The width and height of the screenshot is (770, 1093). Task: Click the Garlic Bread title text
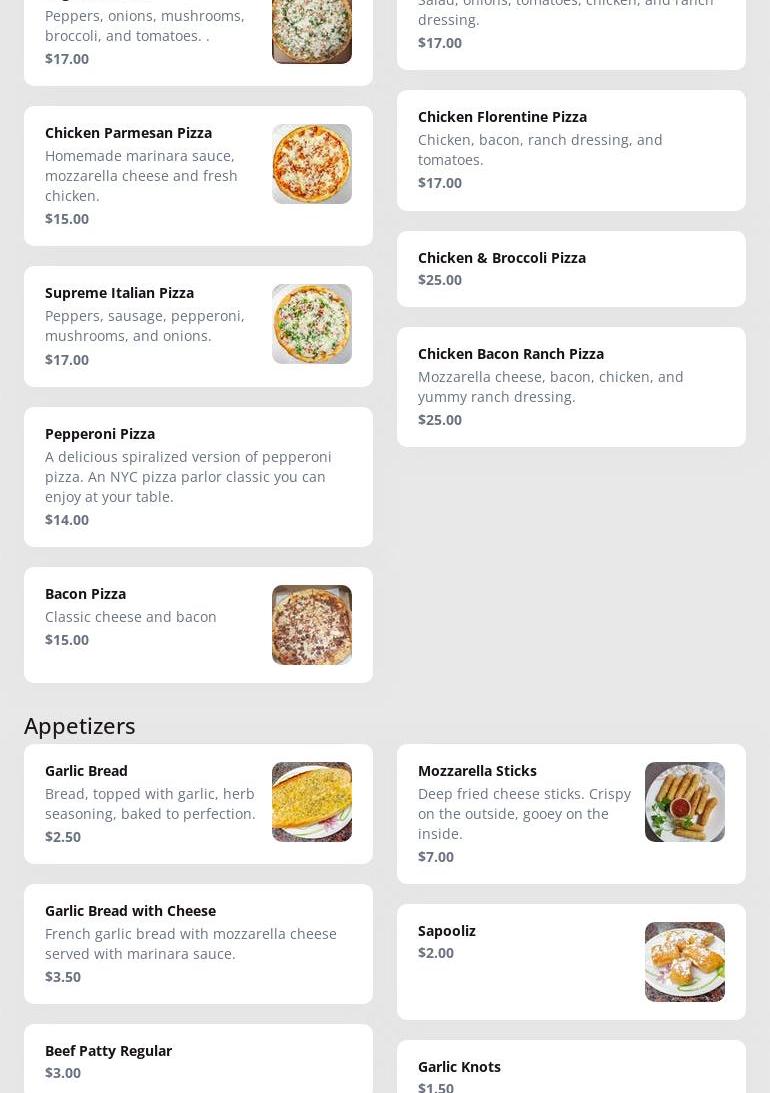click(86, 770)
